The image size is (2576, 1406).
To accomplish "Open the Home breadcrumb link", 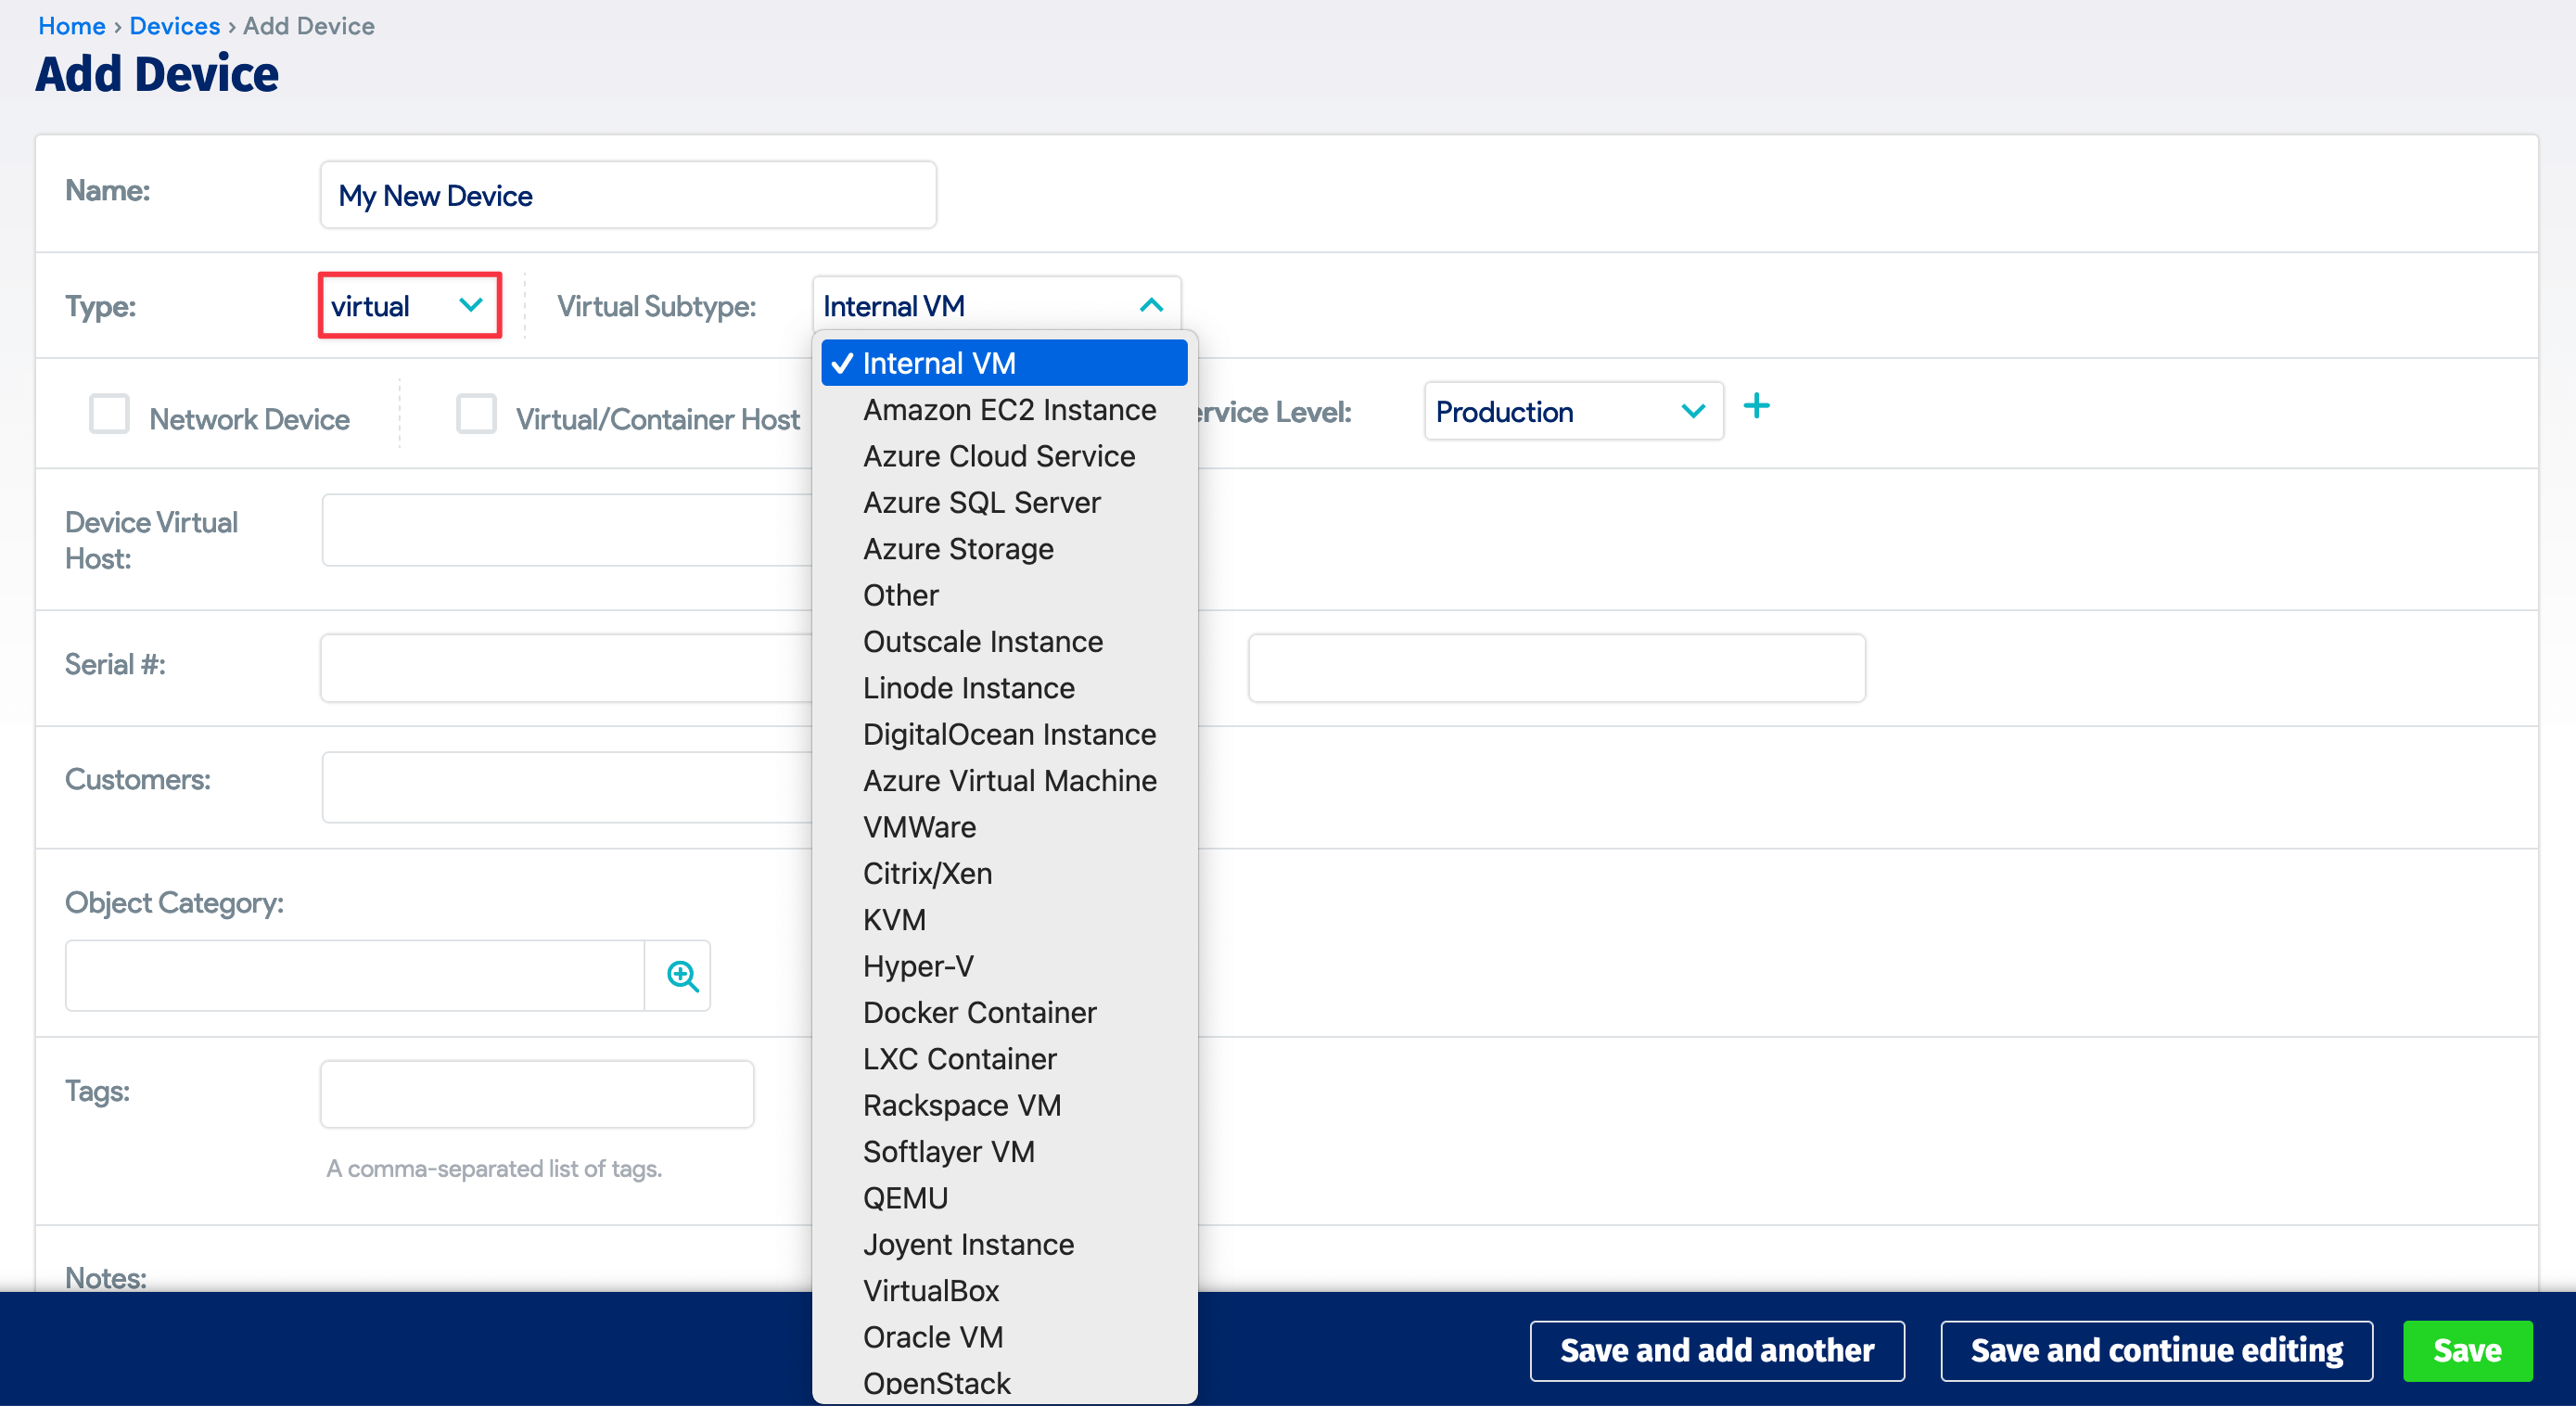I will [71, 26].
